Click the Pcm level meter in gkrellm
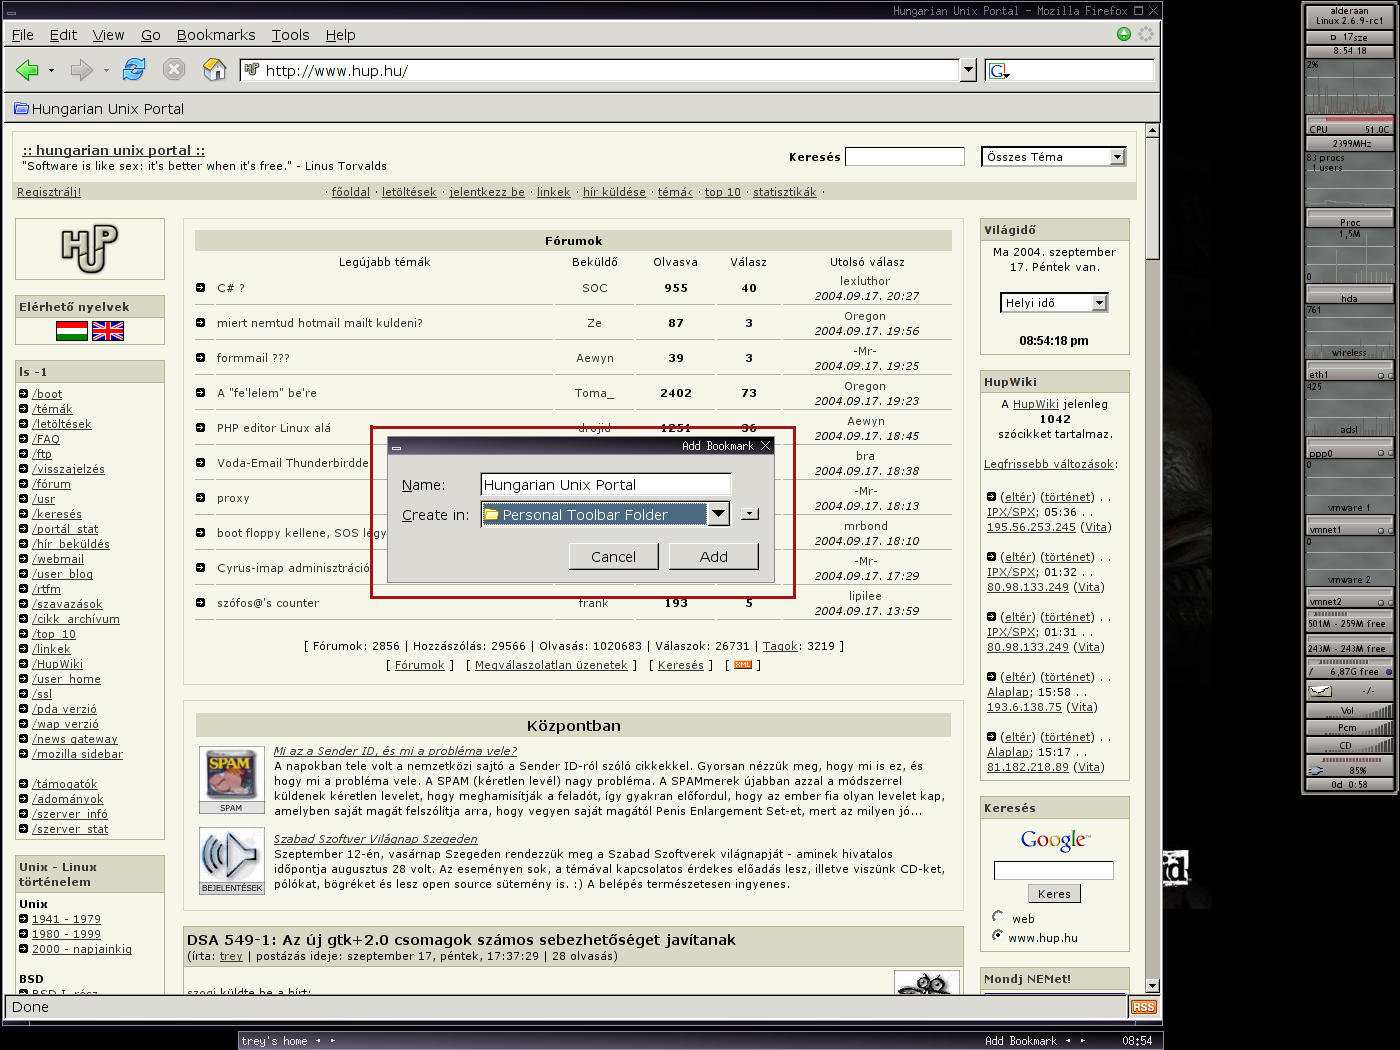Image resolution: width=1400 pixels, height=1050 pixels. click(x=1349, y=727)
